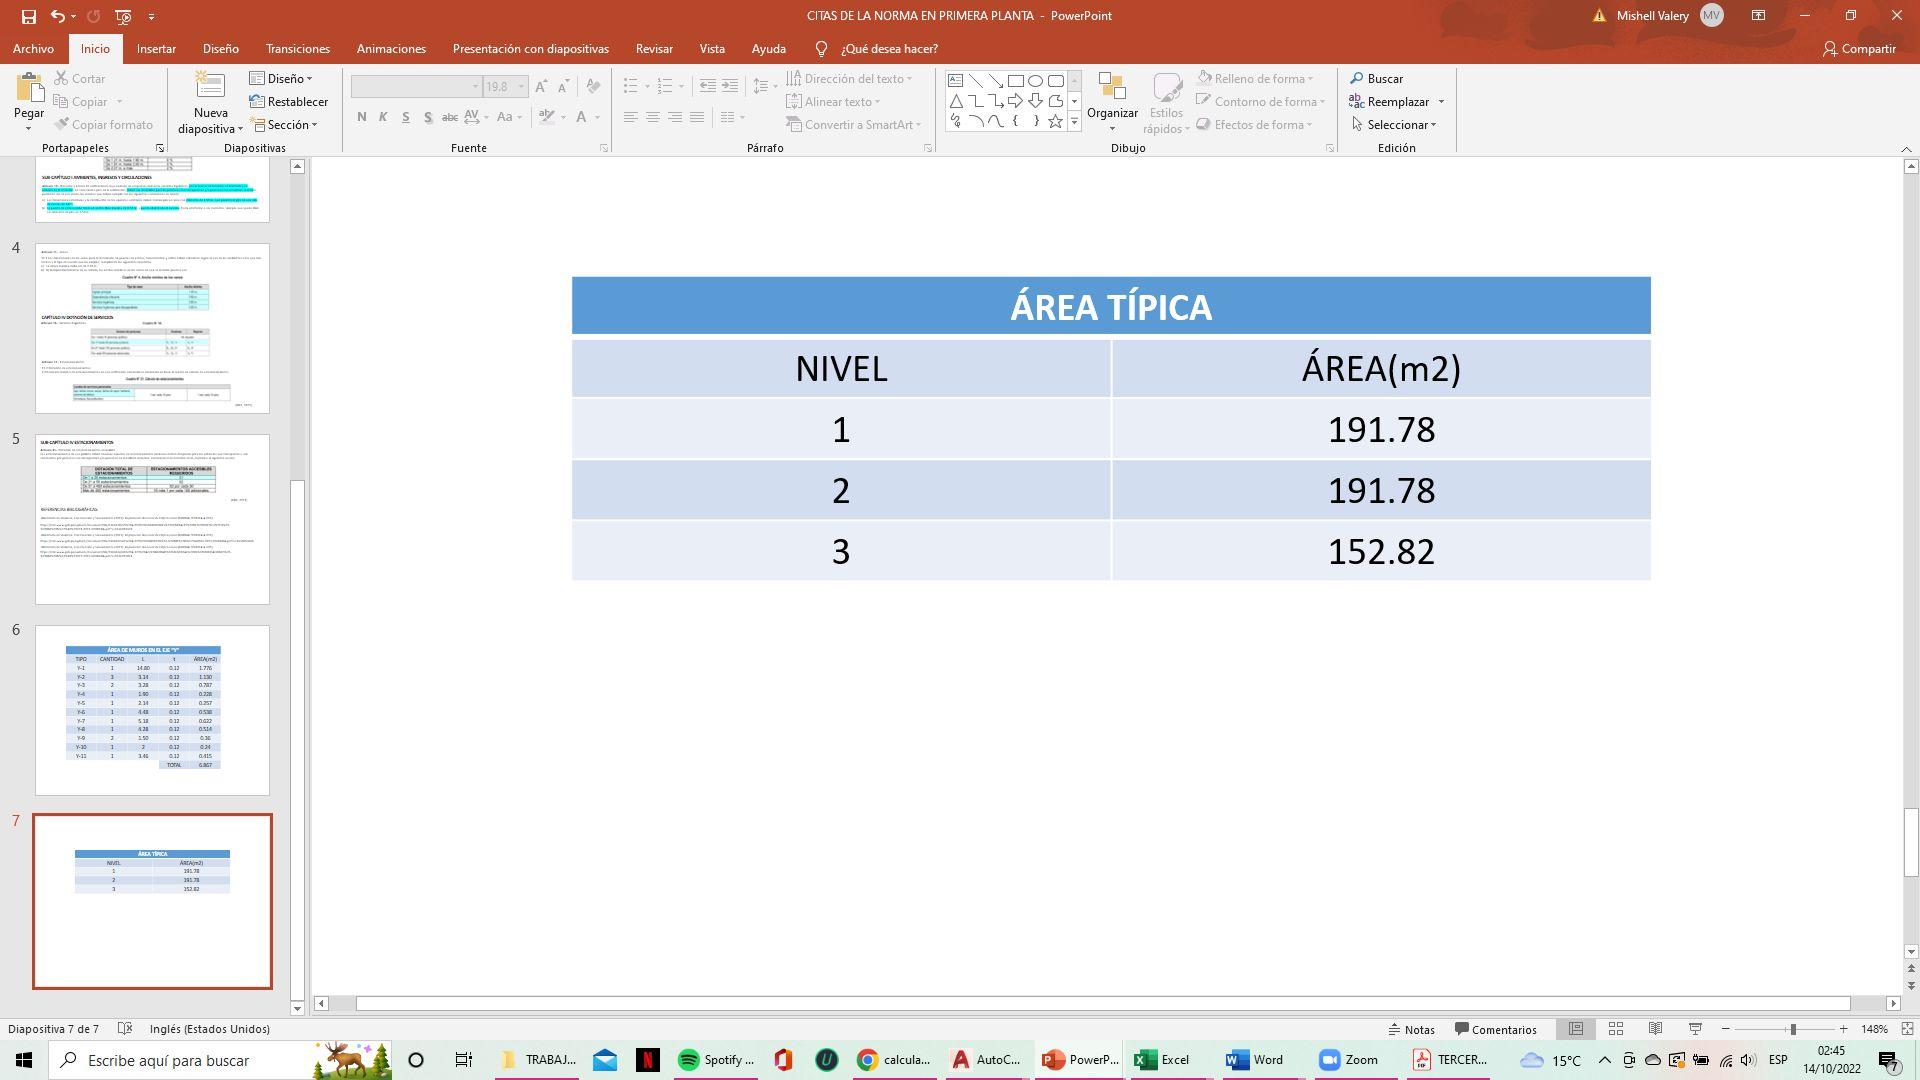The height and width of the screenshot is (1080, 1920).
Task: Open the Insertar ribbon tab
Action: (x=156, y=49)
